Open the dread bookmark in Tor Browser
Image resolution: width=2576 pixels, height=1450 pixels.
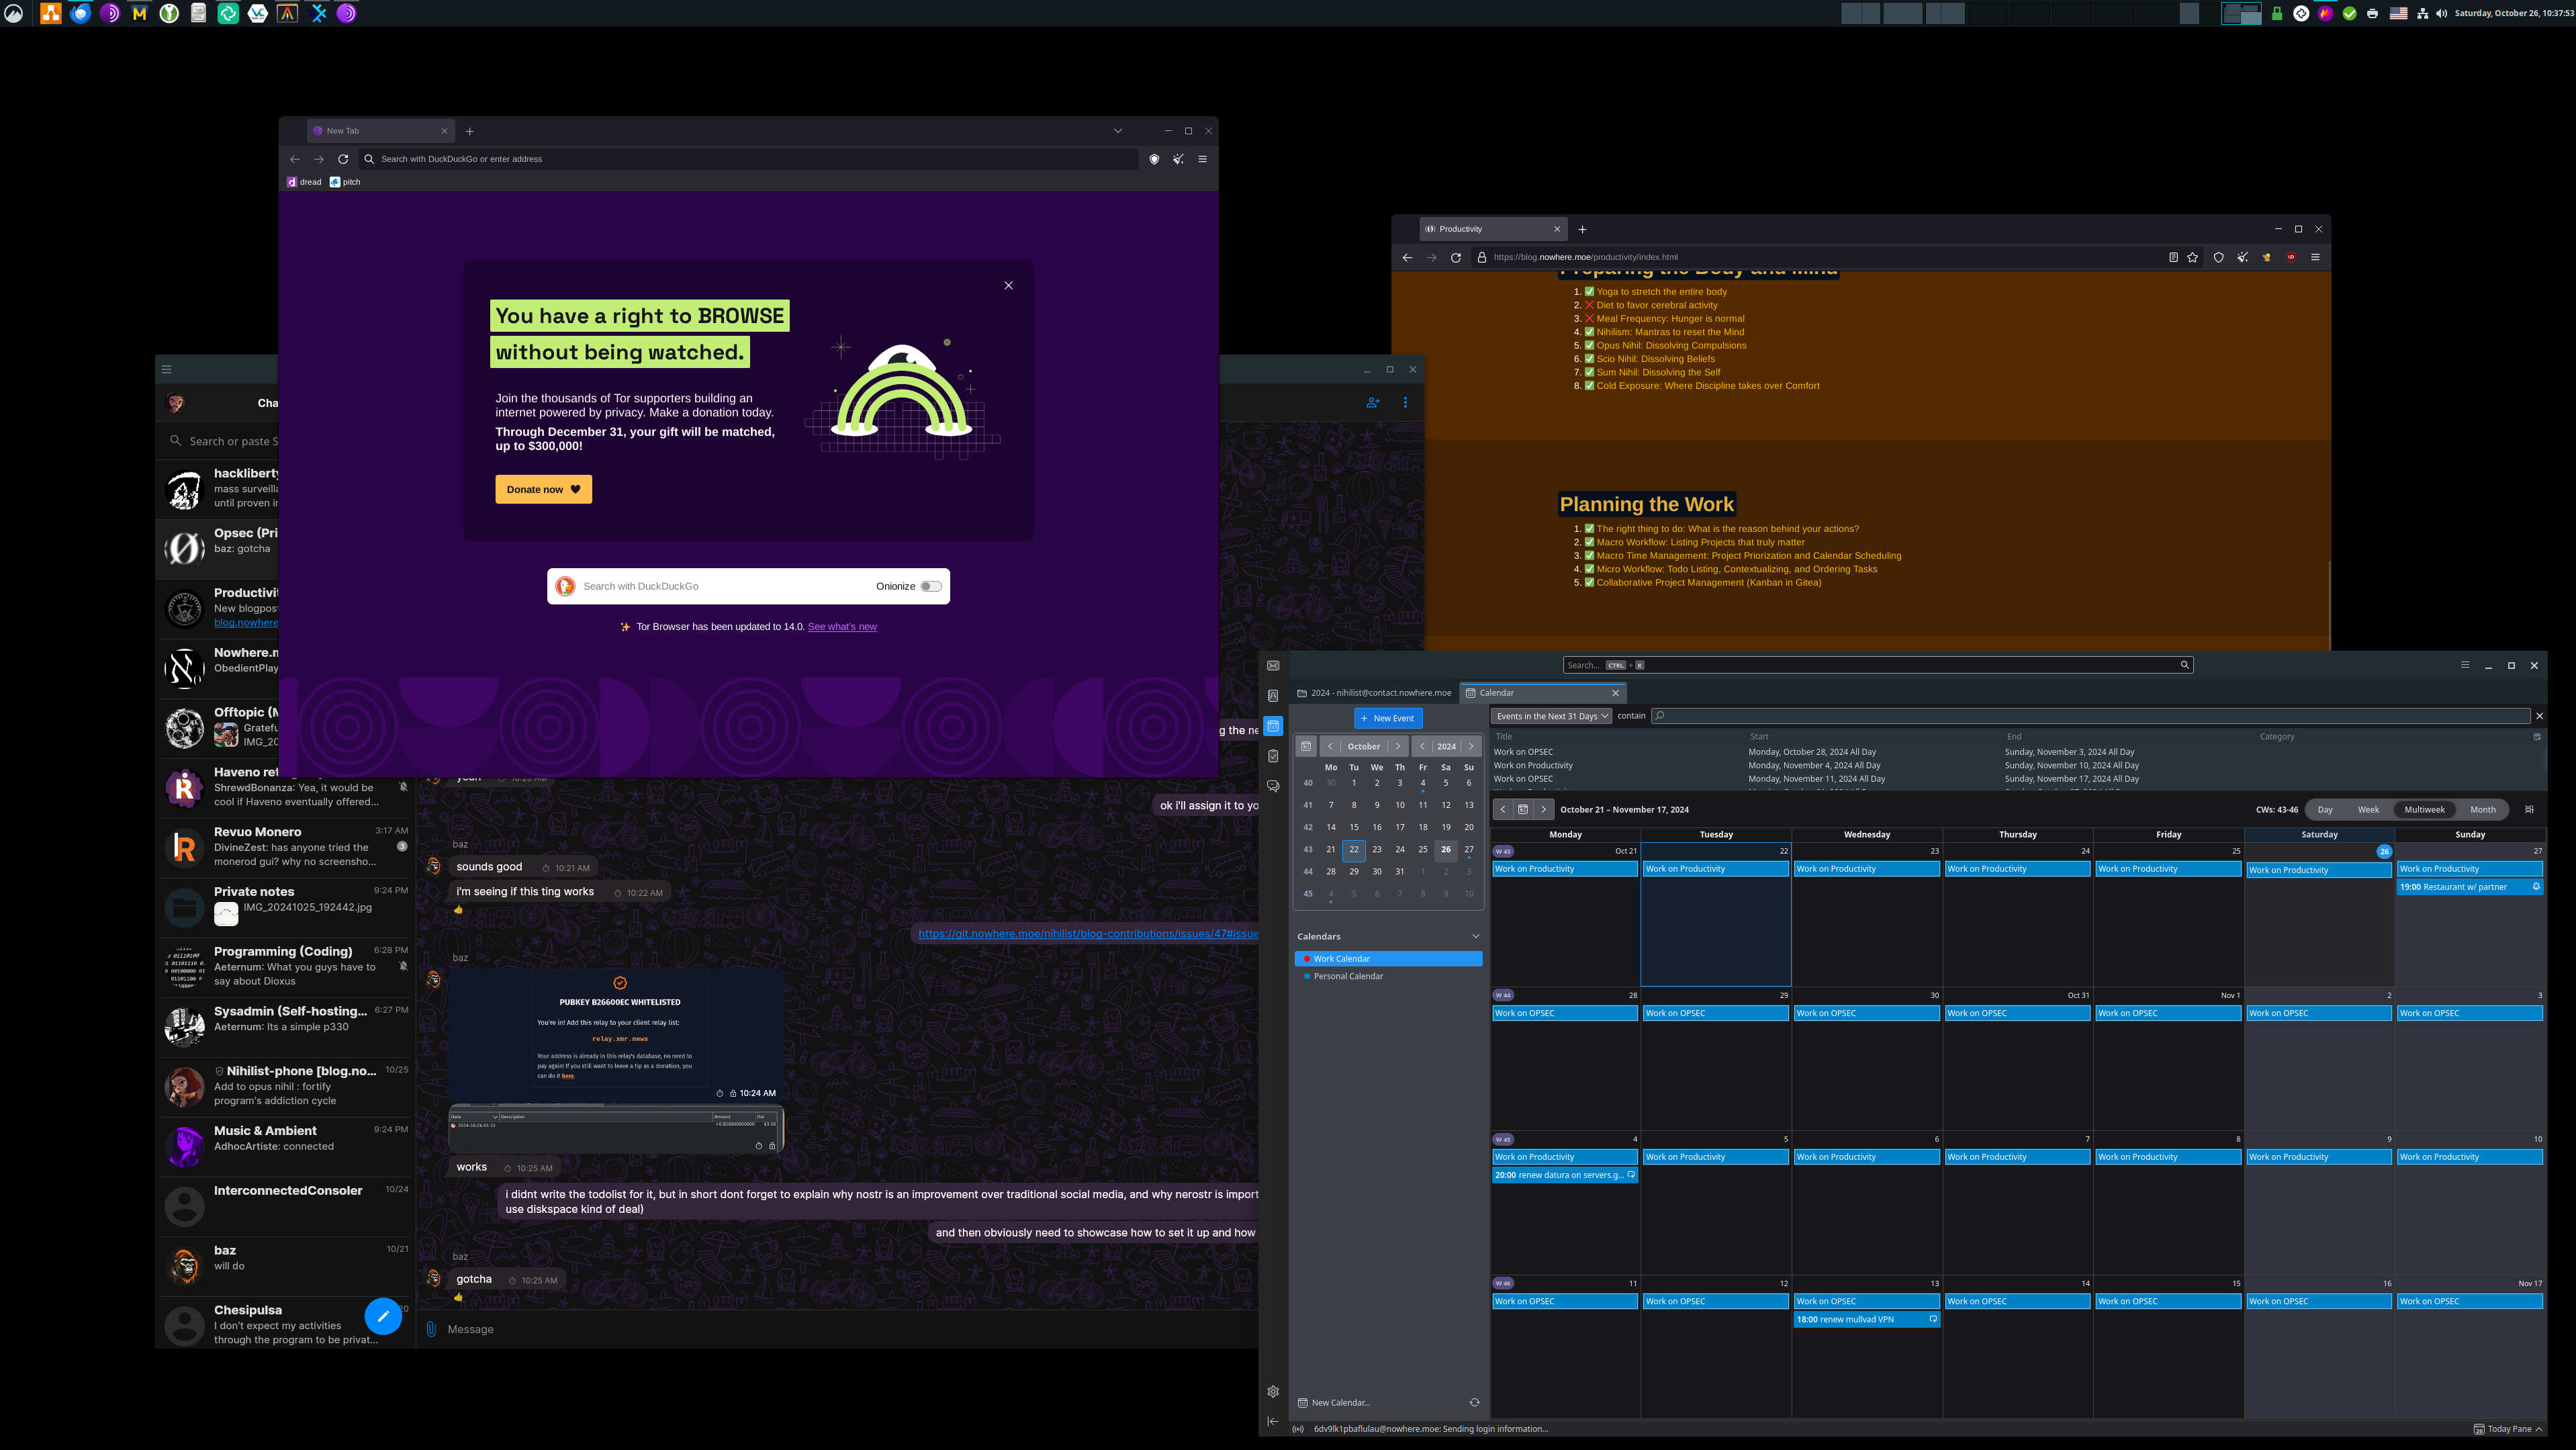point(304,182)
